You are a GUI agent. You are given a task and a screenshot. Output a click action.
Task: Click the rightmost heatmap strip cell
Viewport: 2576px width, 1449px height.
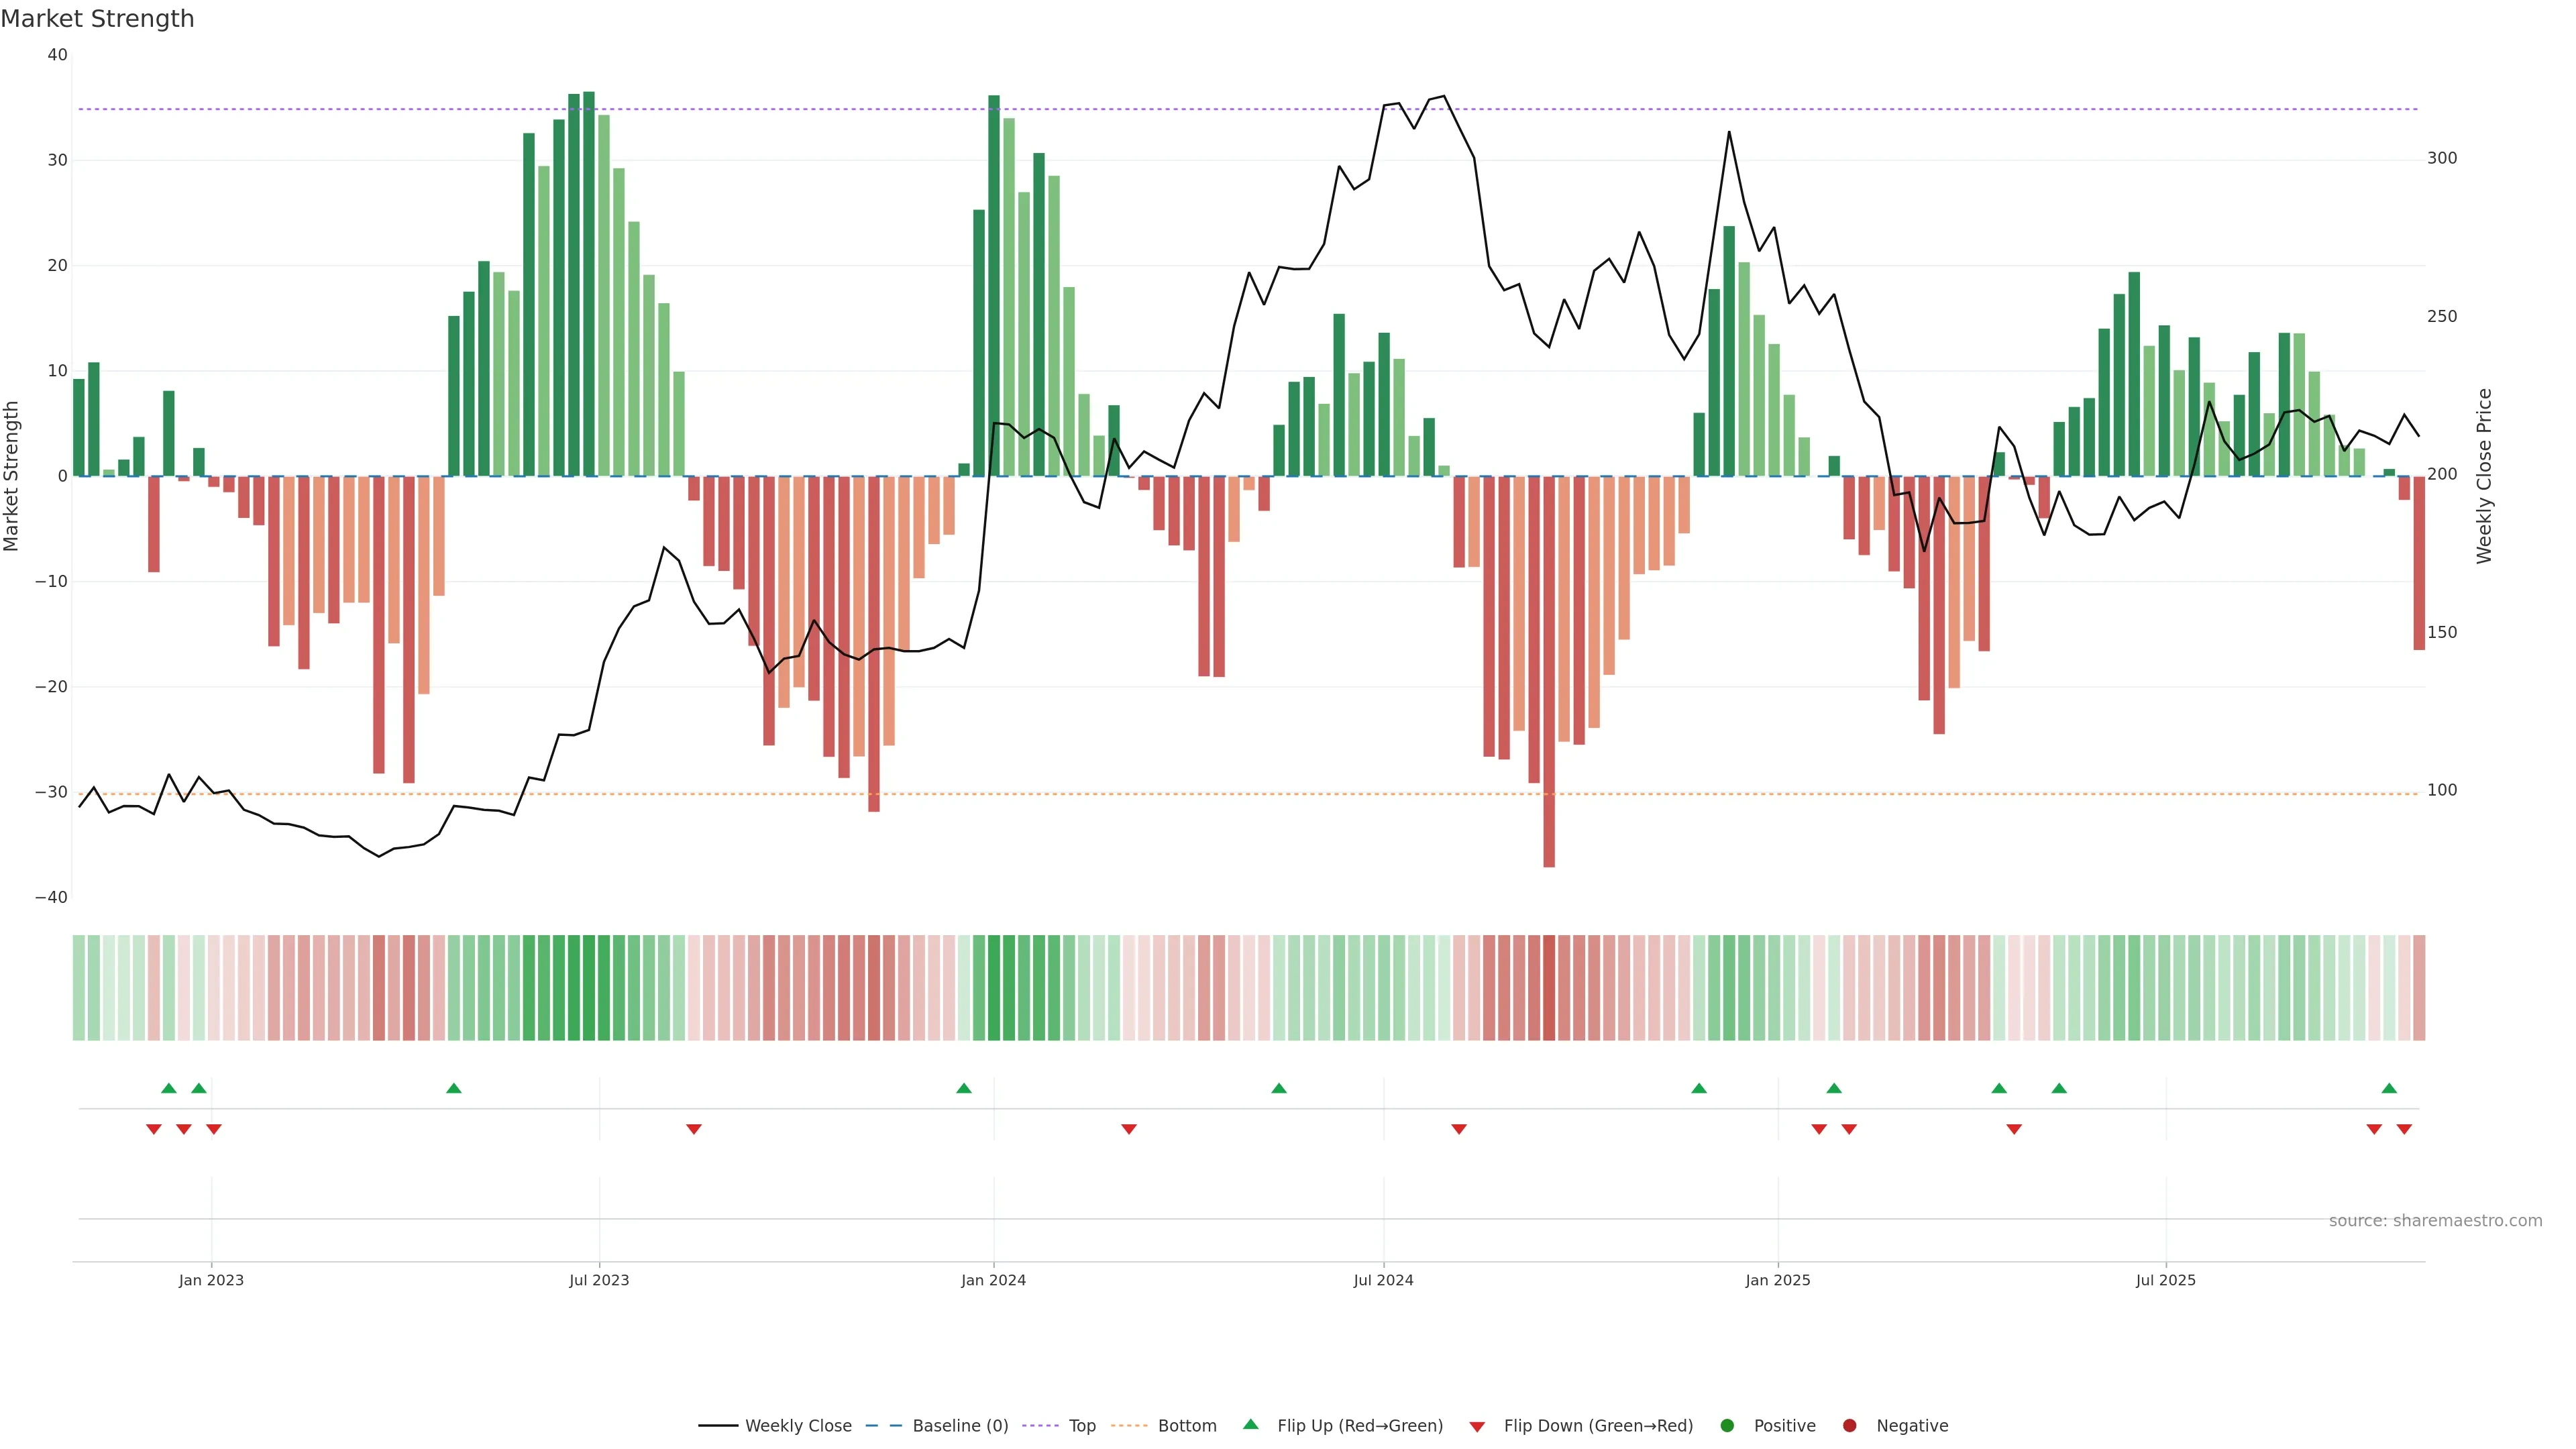coord(2419,988)
